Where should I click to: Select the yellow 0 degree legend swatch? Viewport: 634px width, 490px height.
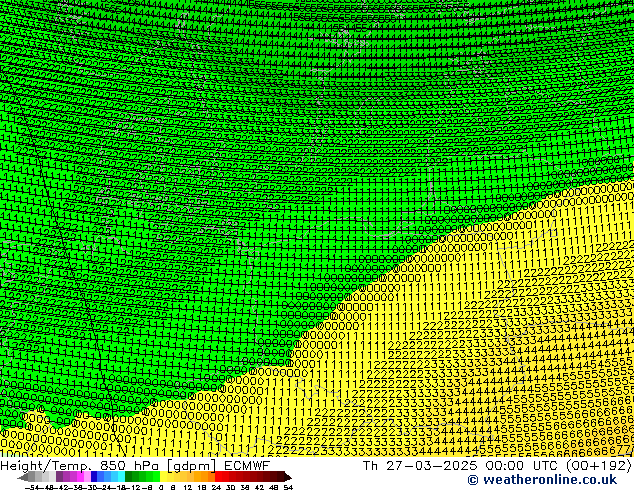click(x=164, y=476)
